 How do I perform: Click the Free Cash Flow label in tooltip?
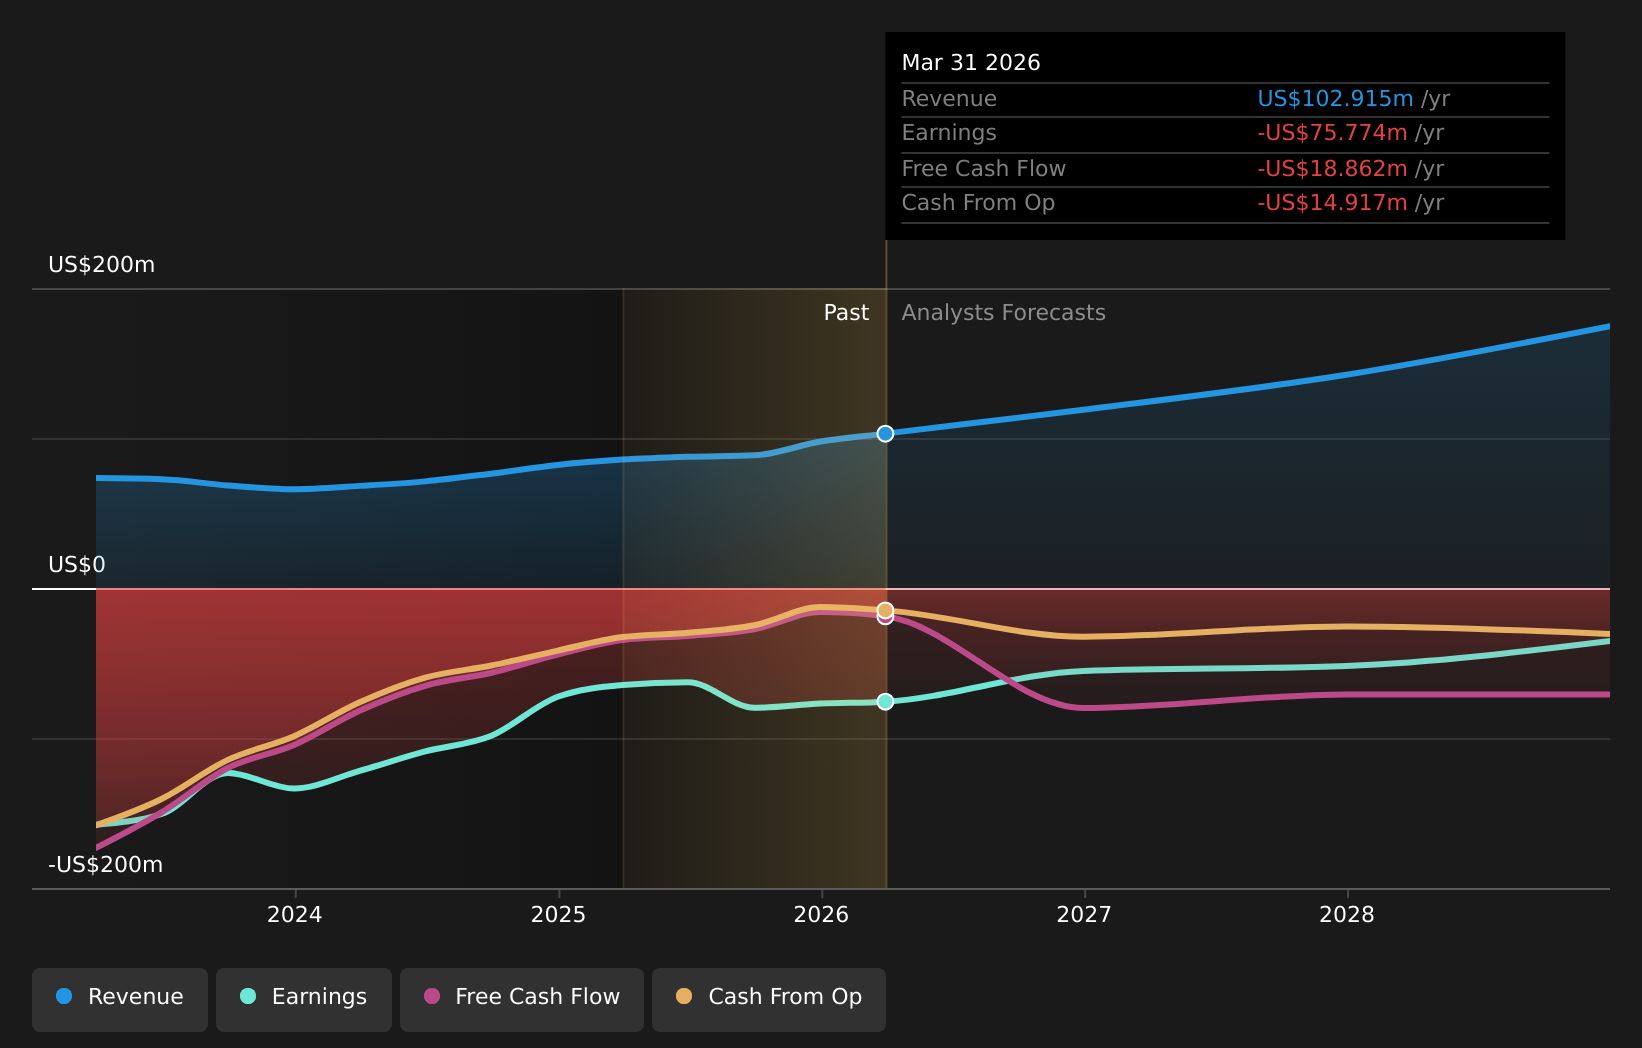[x=984, y=169]
